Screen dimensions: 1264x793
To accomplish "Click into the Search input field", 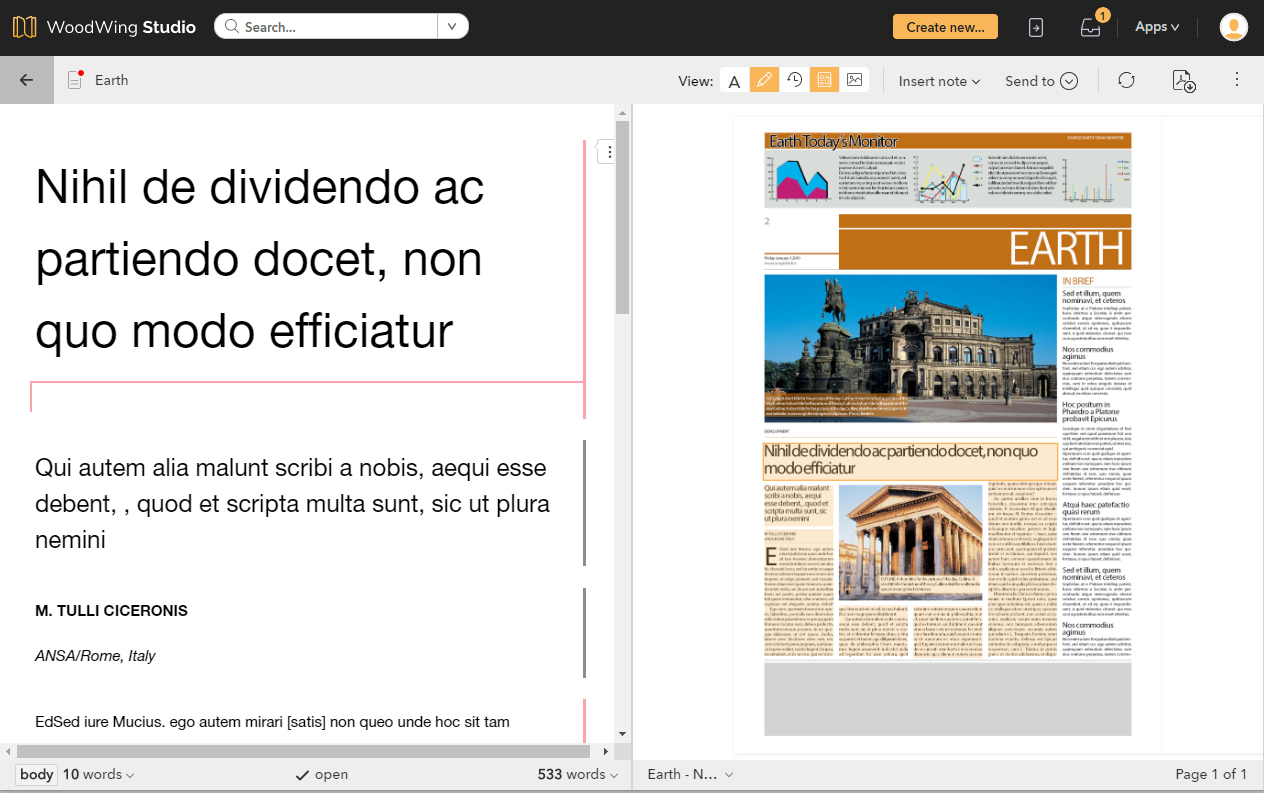I will (x=335, y=27).
